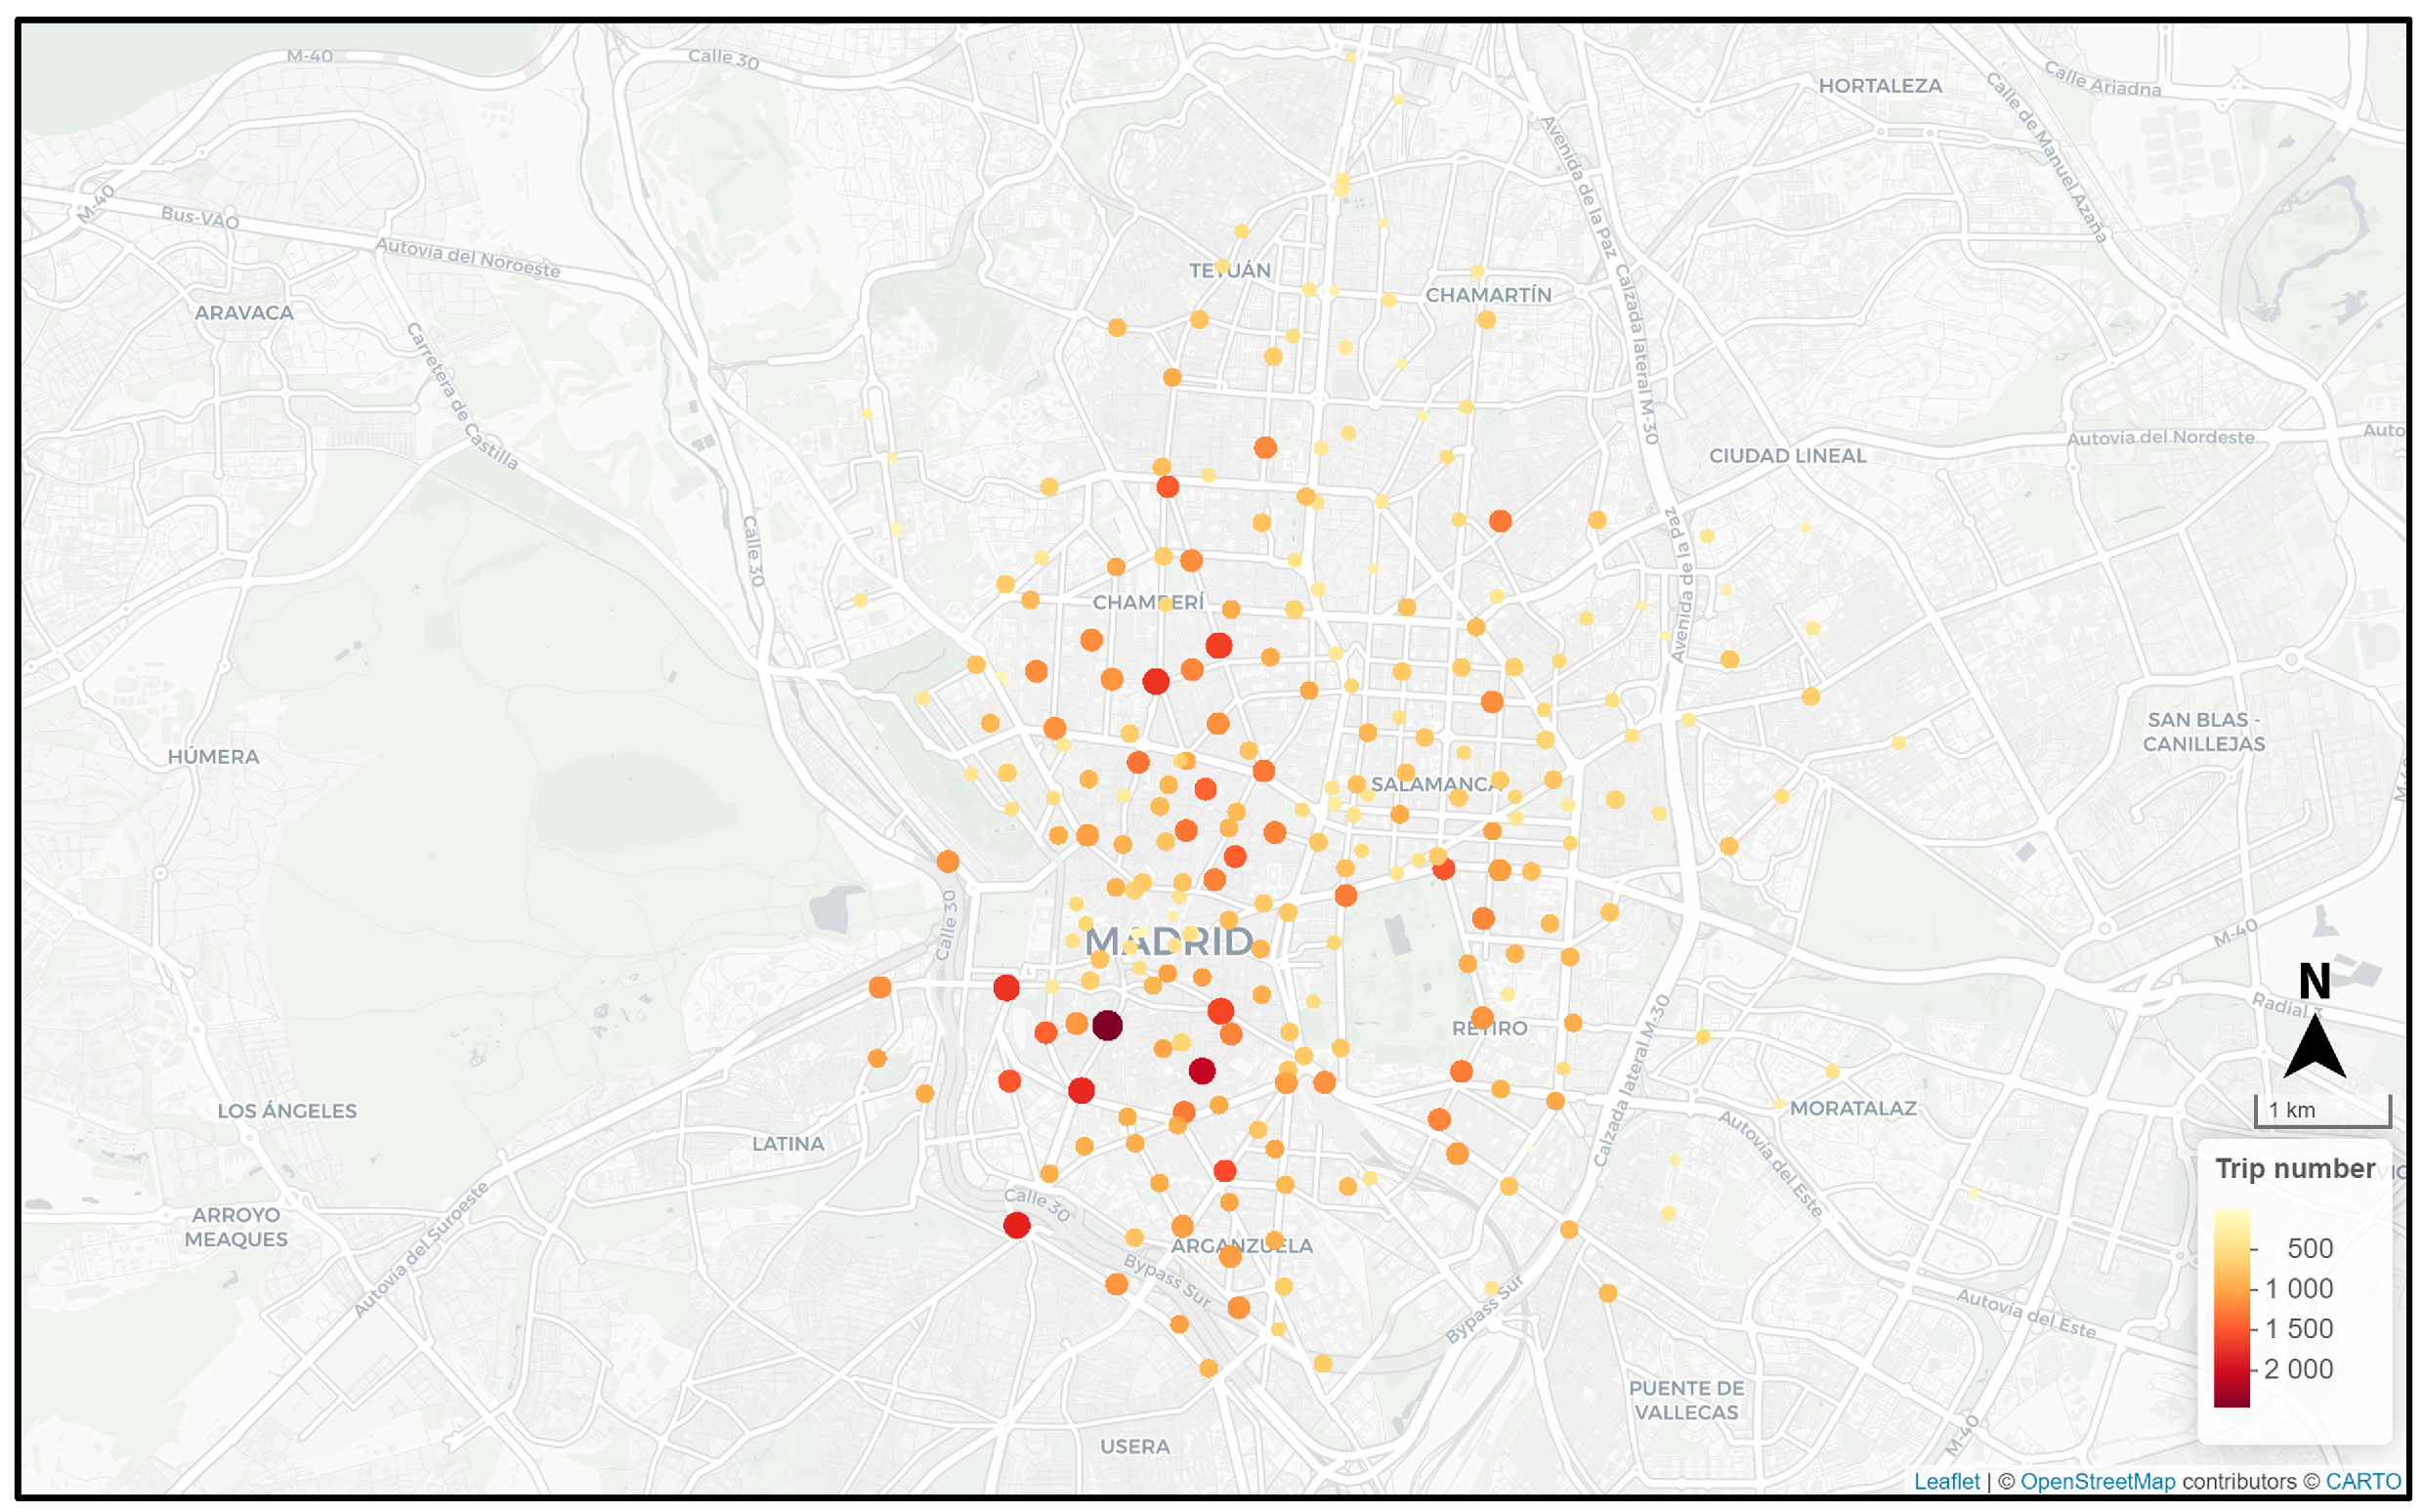Click the HORTALEZA district label
Screen dimensions: 2422x1512
pos(1880,86)
